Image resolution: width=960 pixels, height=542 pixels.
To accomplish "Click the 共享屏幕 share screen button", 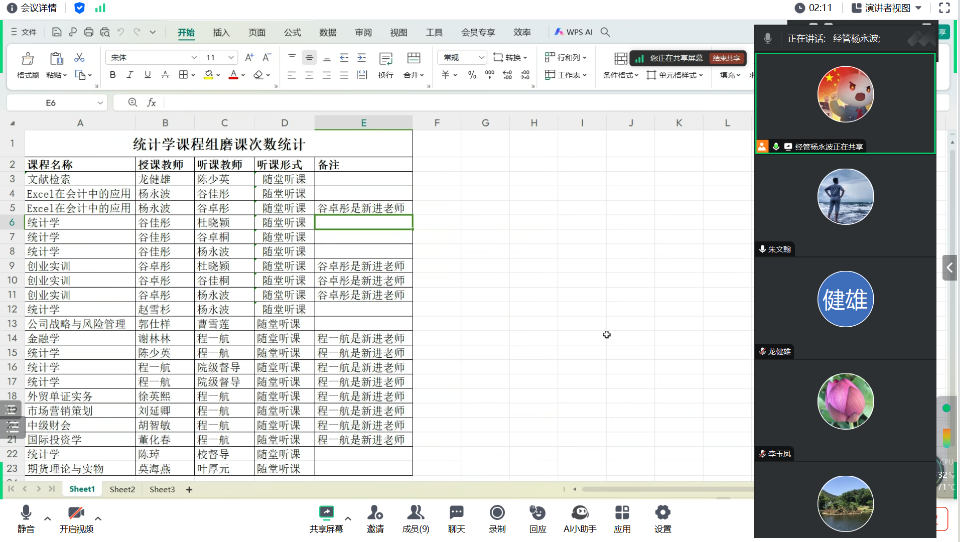I will pos(326,517).
